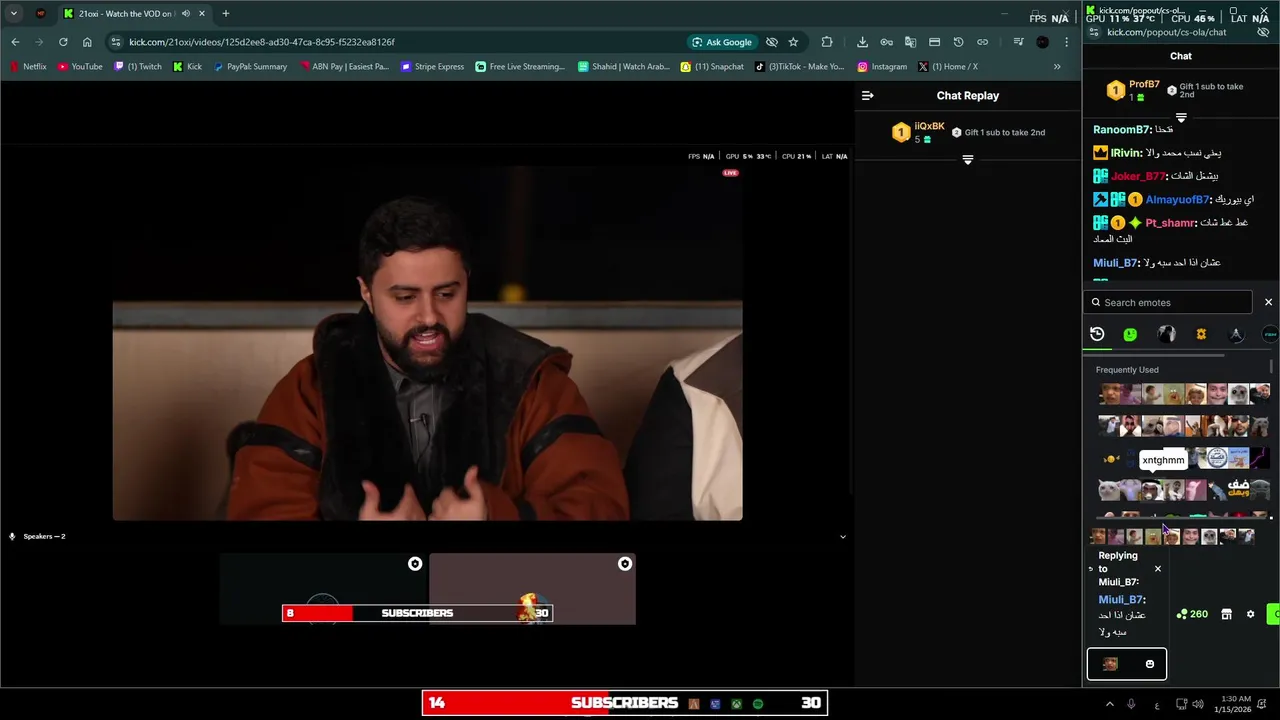Open the YouTube bookmark
The width and height of the screenshot is (1280, 720).
80,67
